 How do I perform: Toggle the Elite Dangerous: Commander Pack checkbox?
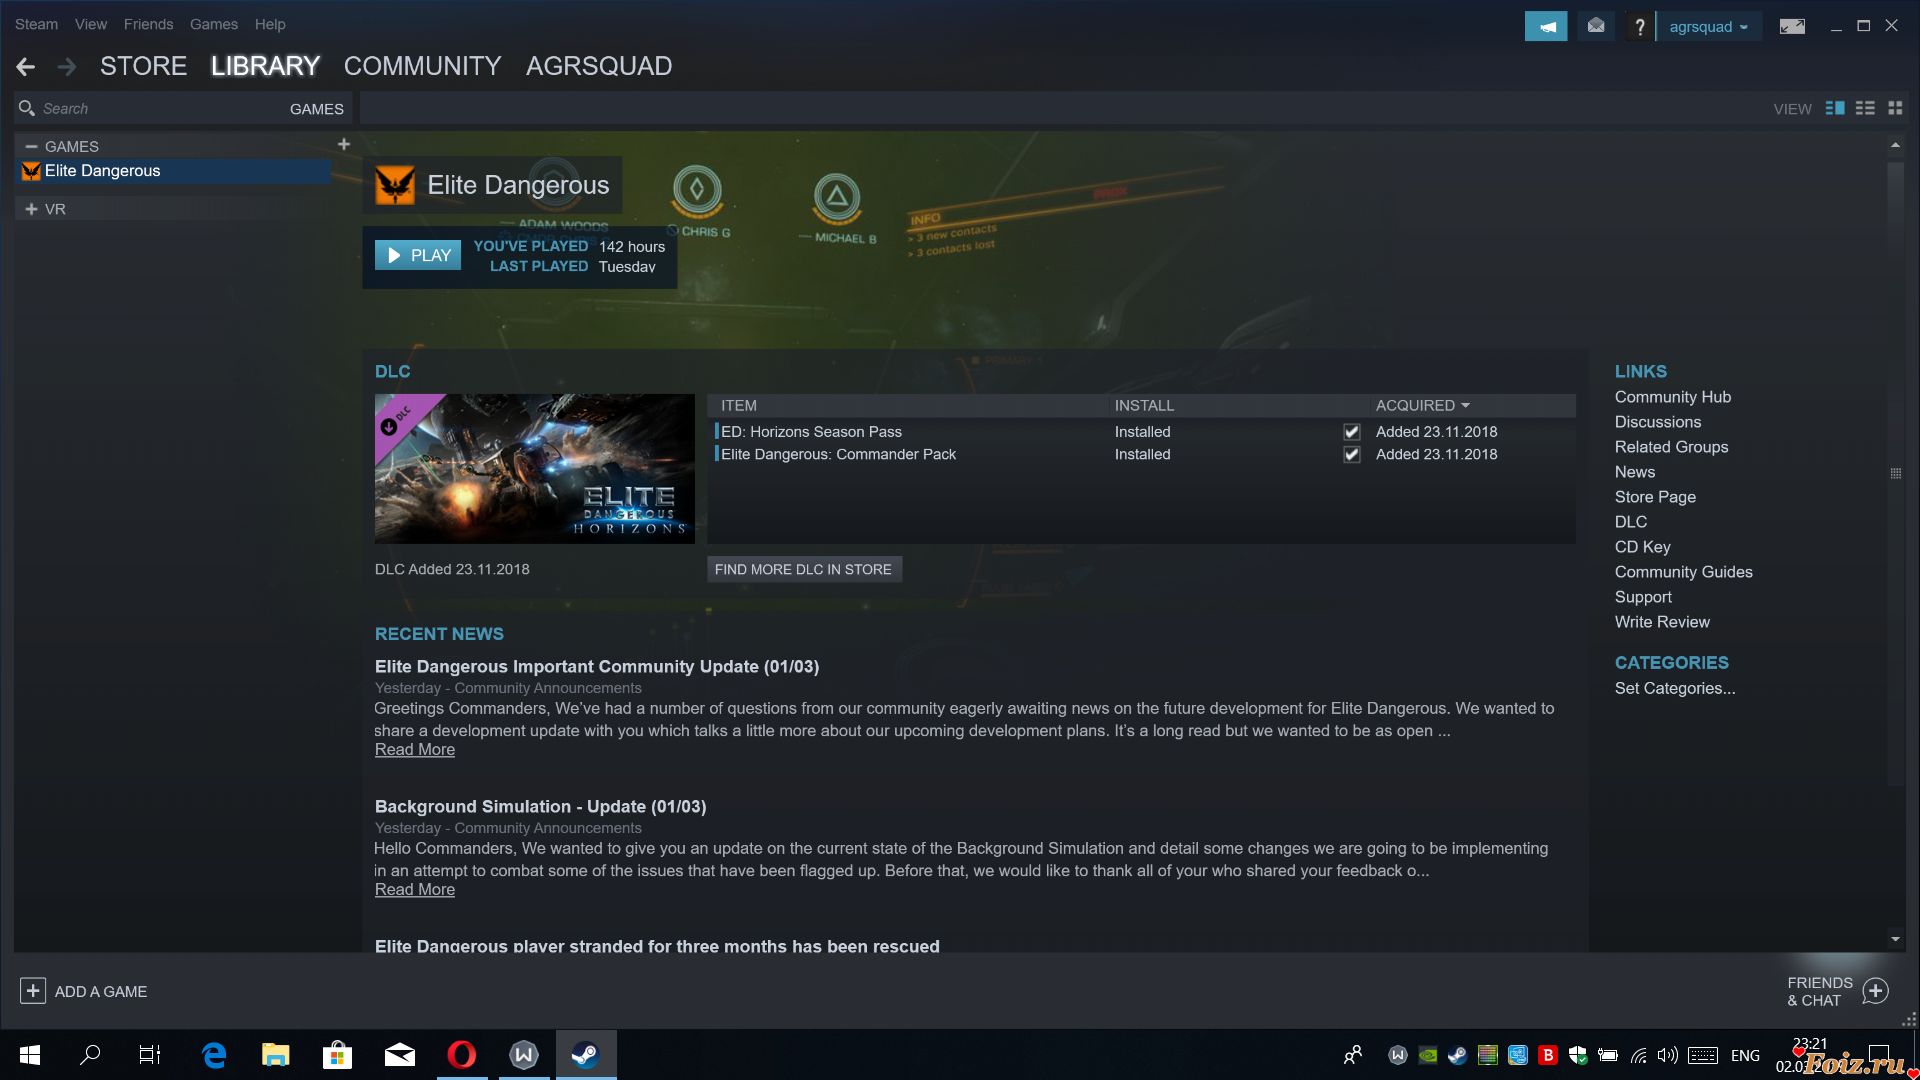(x=1352, y=455)
